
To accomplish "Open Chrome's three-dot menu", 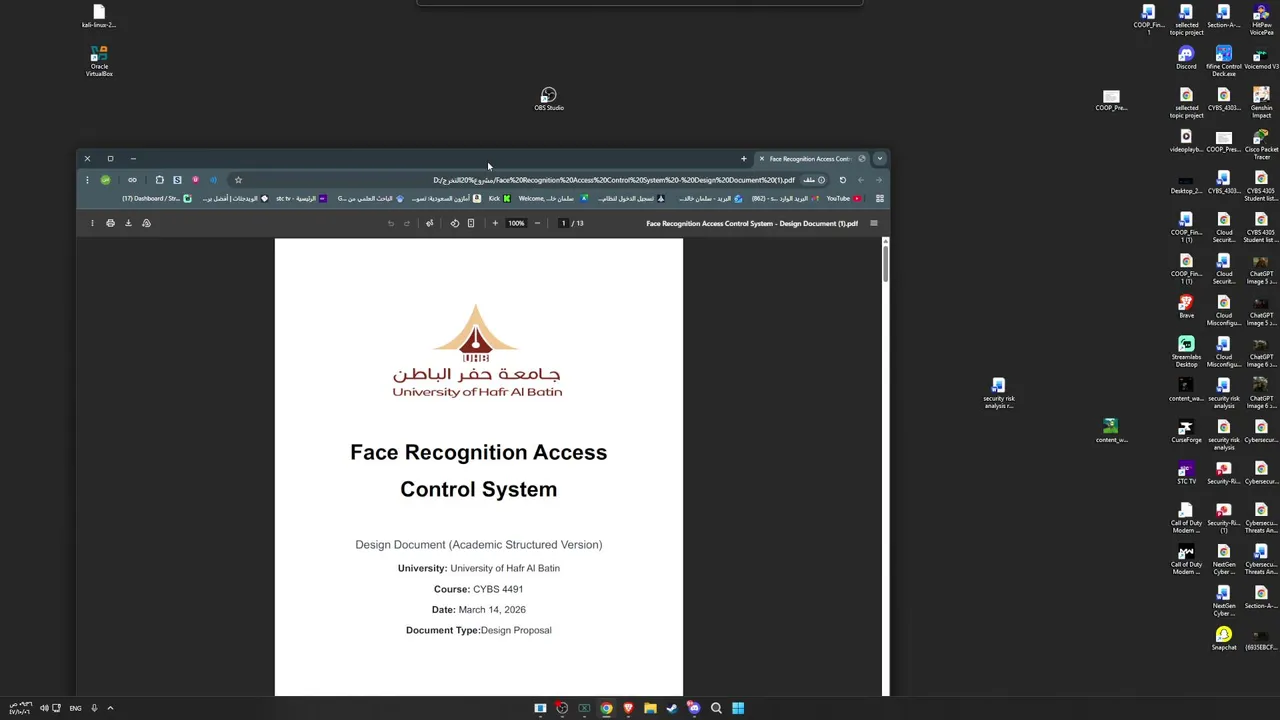I will [87, 180].
